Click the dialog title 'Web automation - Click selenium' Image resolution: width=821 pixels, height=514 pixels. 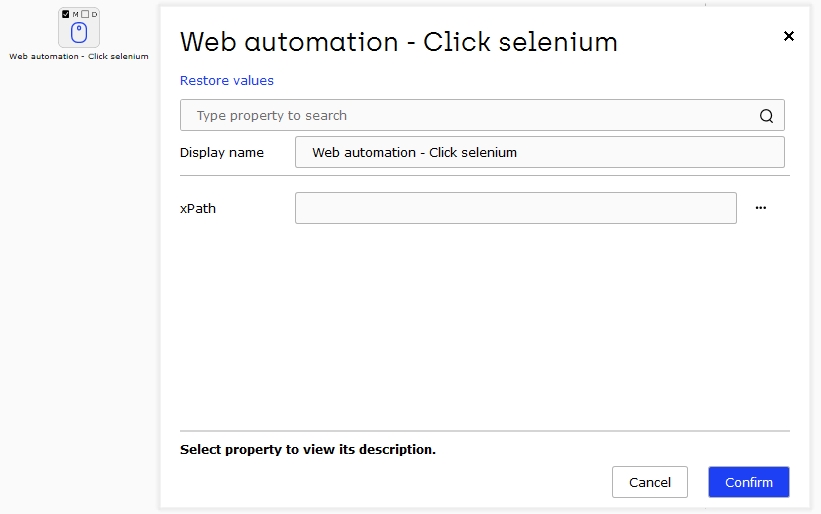(x=399, y=41)
